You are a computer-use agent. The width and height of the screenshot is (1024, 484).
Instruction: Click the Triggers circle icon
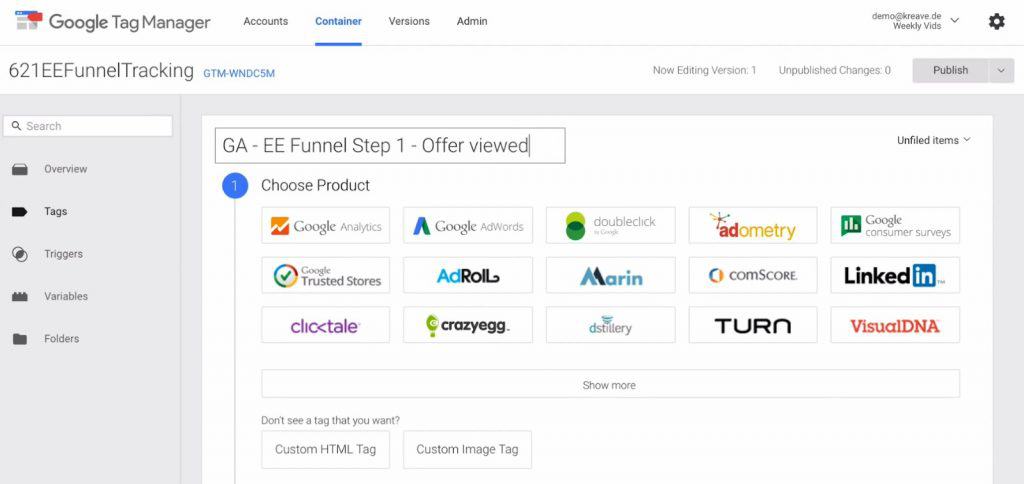coord(20,254)
